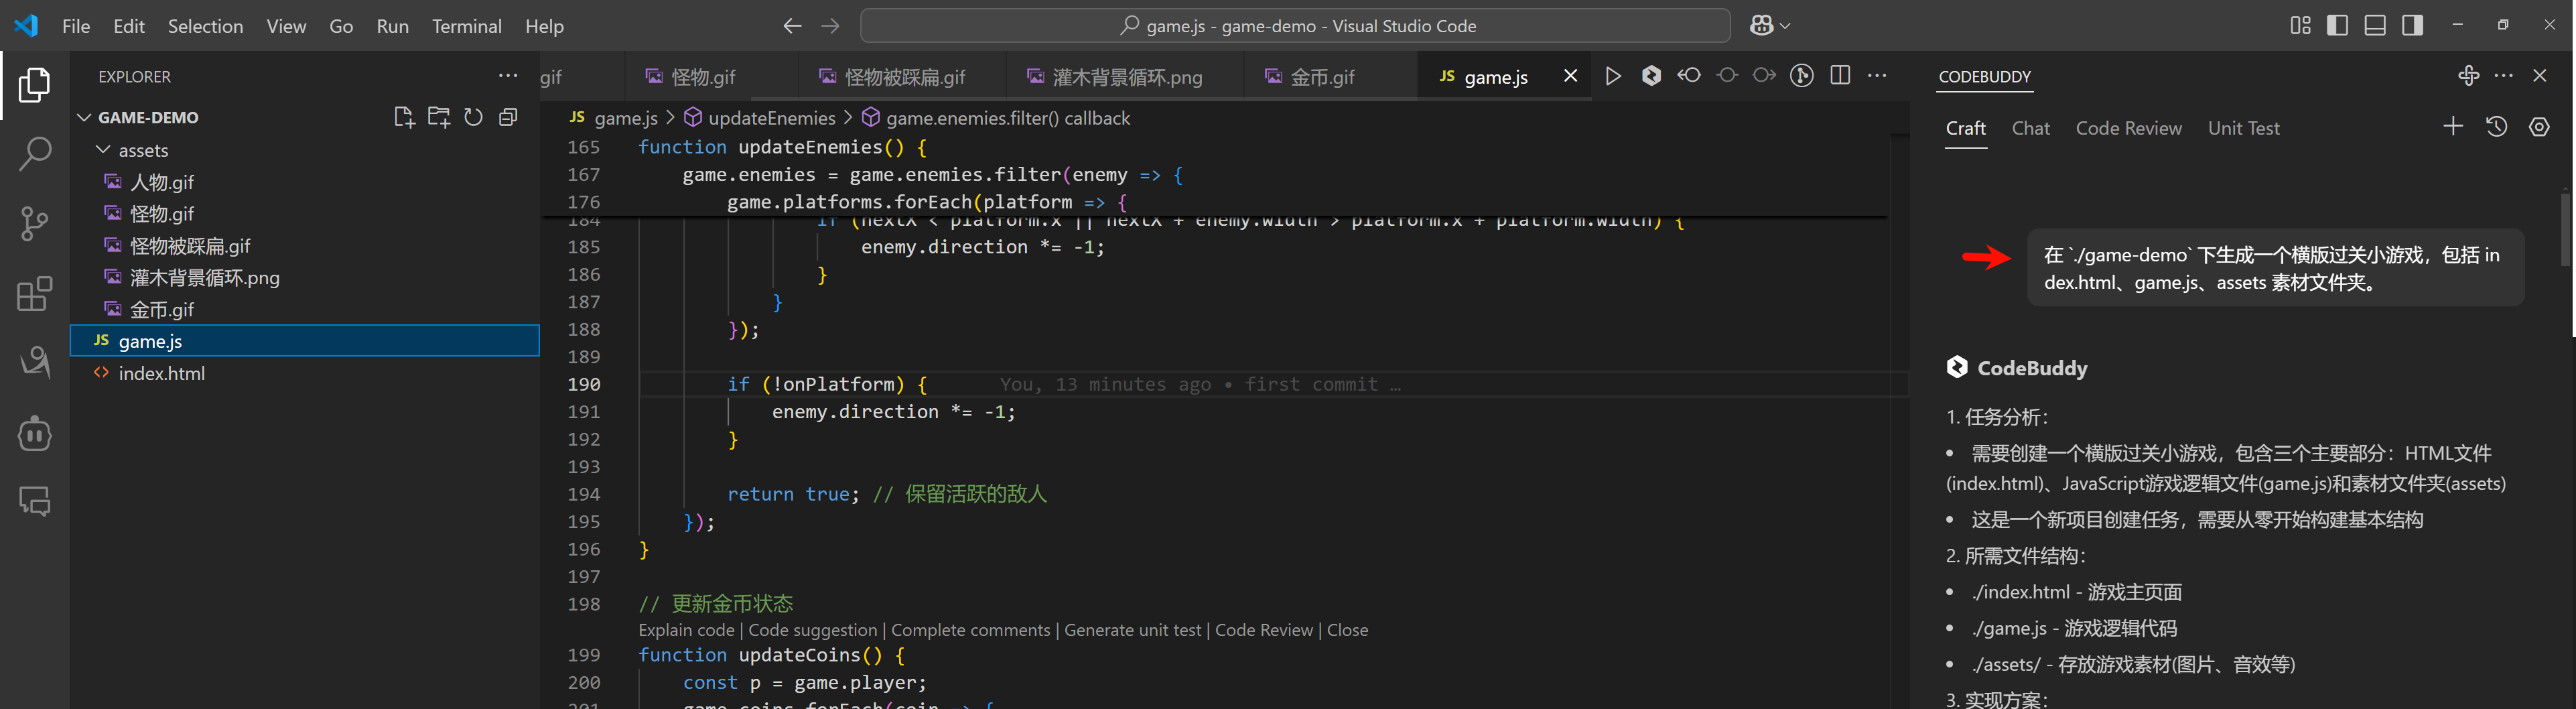Collapse the GAME-DEMO project tree
The width and height of the screenshot is (2576, 709).
click(x=85, y=117)
